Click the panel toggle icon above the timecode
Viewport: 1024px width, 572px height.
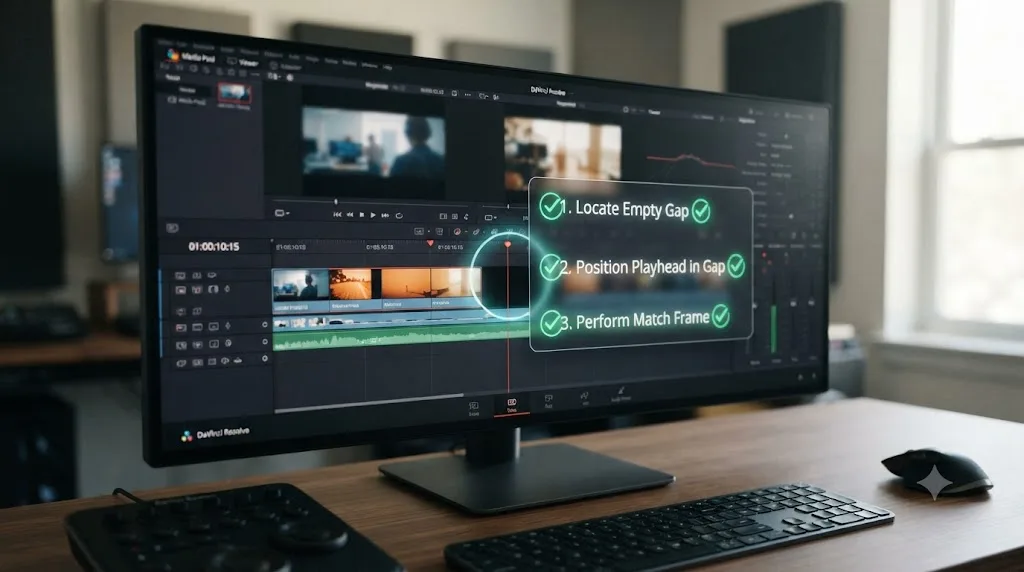[172, 228]
